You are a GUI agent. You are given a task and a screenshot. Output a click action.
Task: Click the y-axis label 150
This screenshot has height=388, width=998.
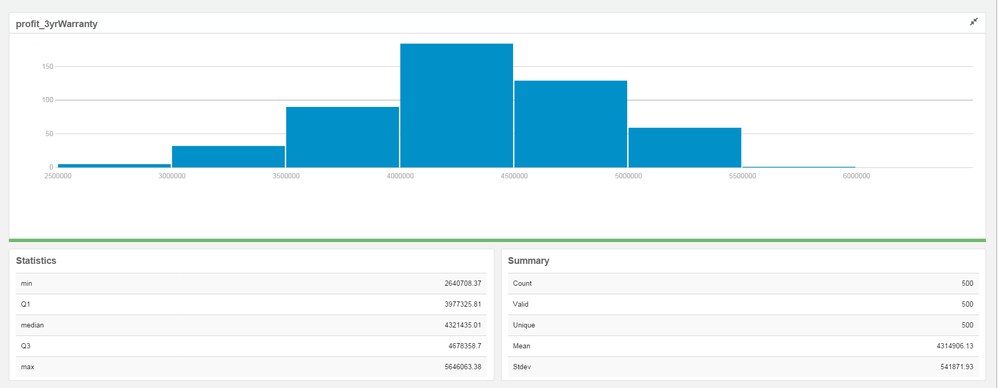[48, 66]
